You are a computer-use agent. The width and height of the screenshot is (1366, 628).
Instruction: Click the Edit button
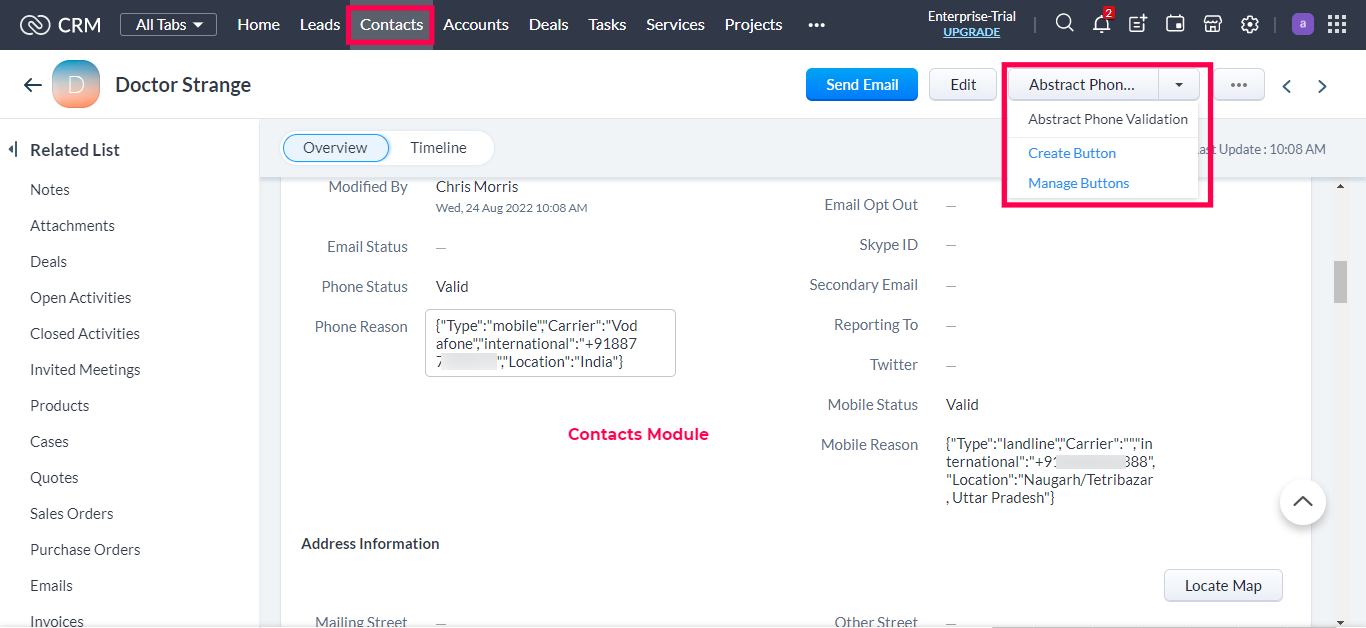(x=963, y=85)
